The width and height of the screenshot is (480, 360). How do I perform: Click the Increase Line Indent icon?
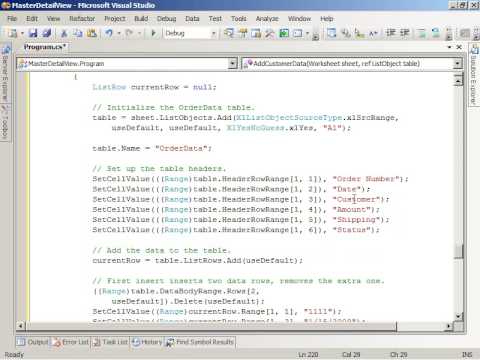(x=404, y=33)
